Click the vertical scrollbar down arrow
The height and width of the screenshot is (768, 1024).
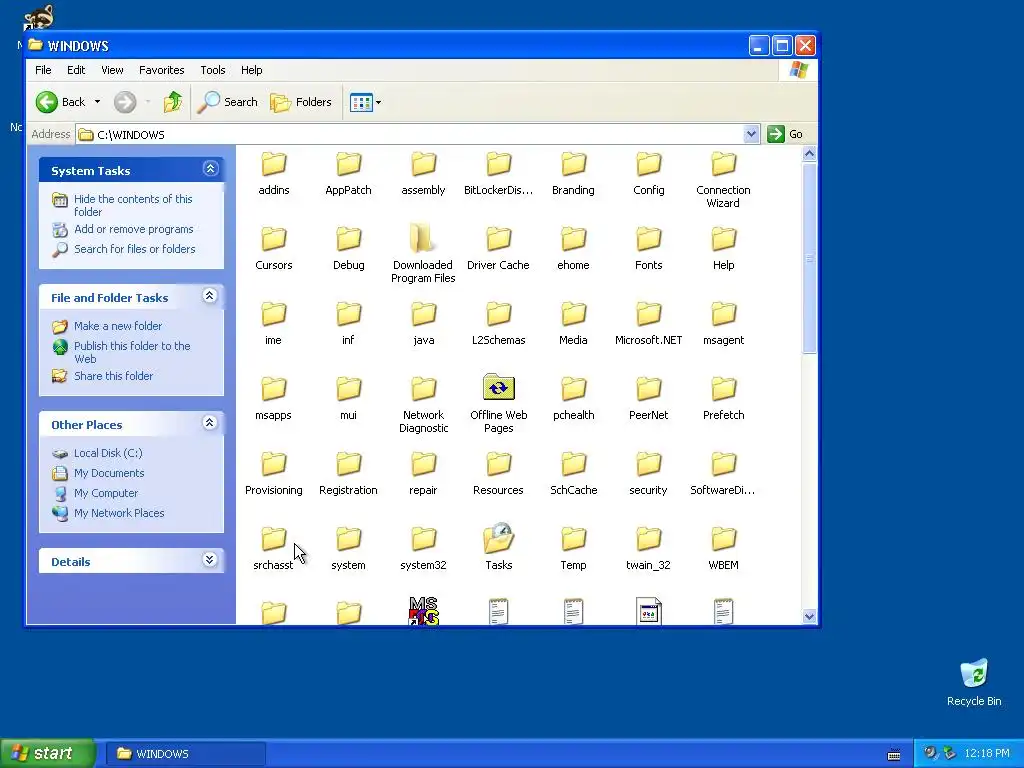click(809, 616)
